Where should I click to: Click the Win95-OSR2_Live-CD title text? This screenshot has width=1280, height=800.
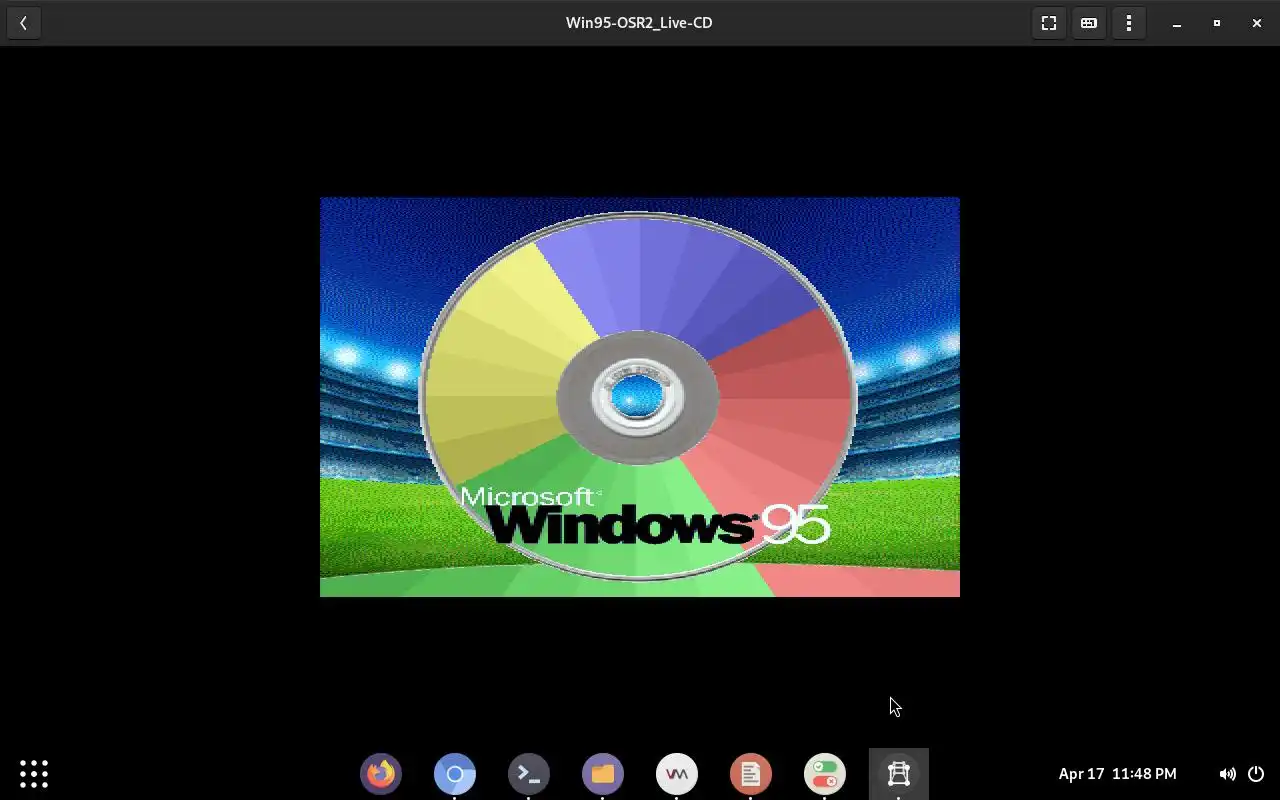point(639,23)
